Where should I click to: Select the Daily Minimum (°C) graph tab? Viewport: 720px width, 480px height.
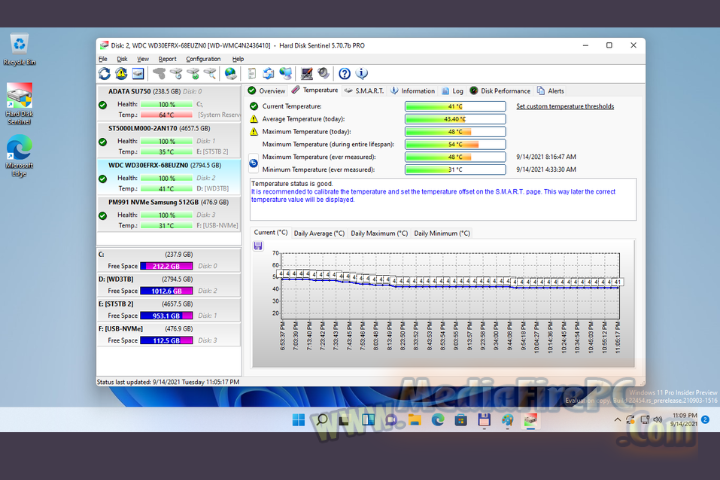click(442, 233)
